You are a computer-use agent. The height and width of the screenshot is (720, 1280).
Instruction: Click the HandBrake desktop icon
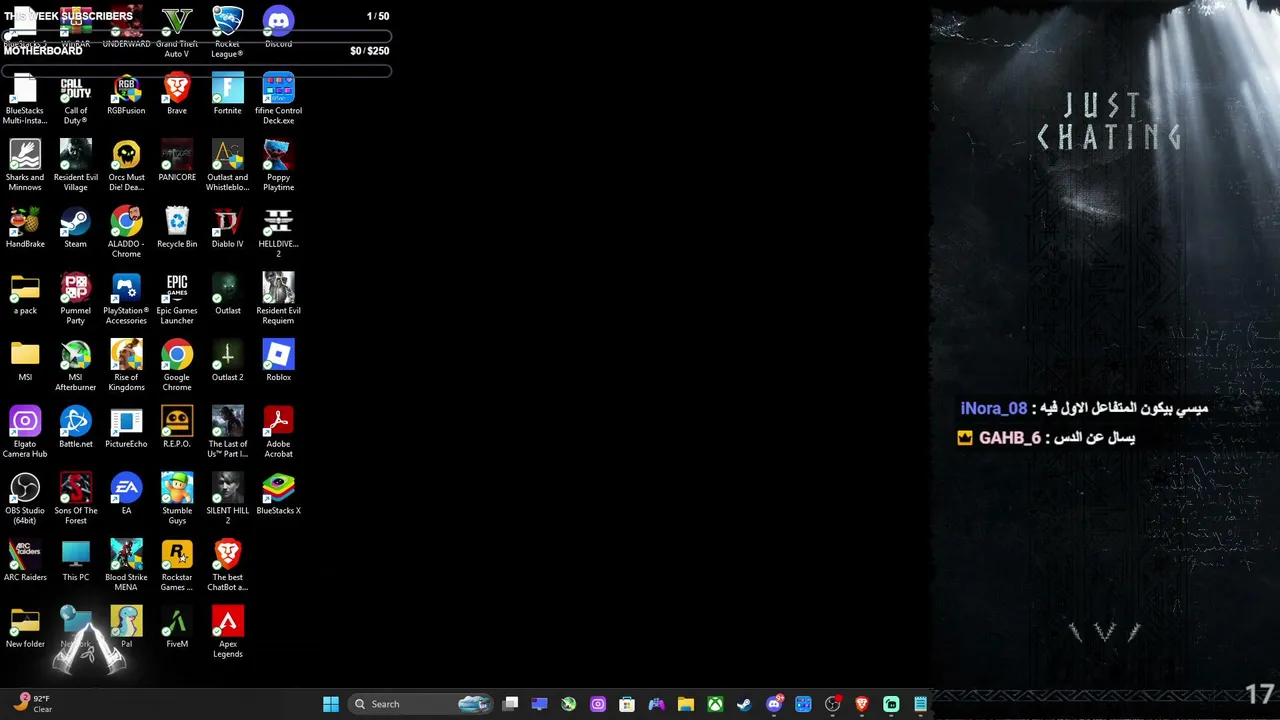pos(25,228)
